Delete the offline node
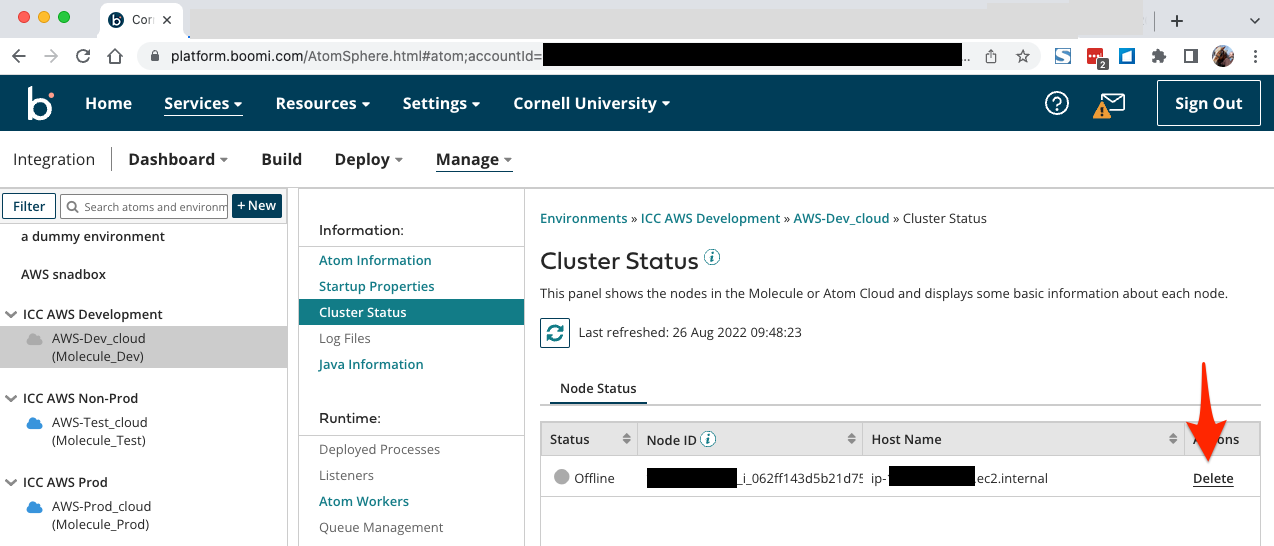Screen dimensions: 1274x546 point(1213,478)
